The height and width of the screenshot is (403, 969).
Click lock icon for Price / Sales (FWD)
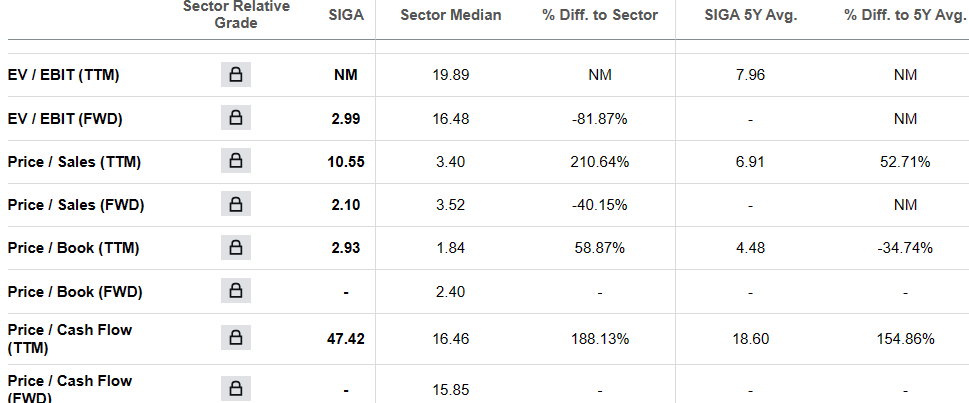pyautogui.click(x=236, y=205)
